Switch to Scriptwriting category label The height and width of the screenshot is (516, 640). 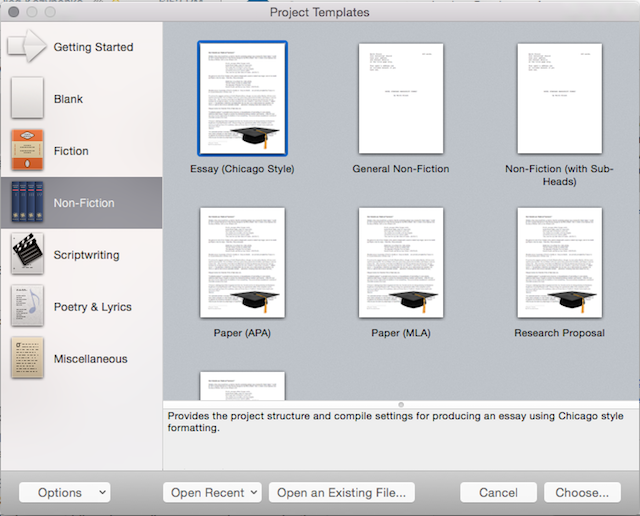[87, 255]
